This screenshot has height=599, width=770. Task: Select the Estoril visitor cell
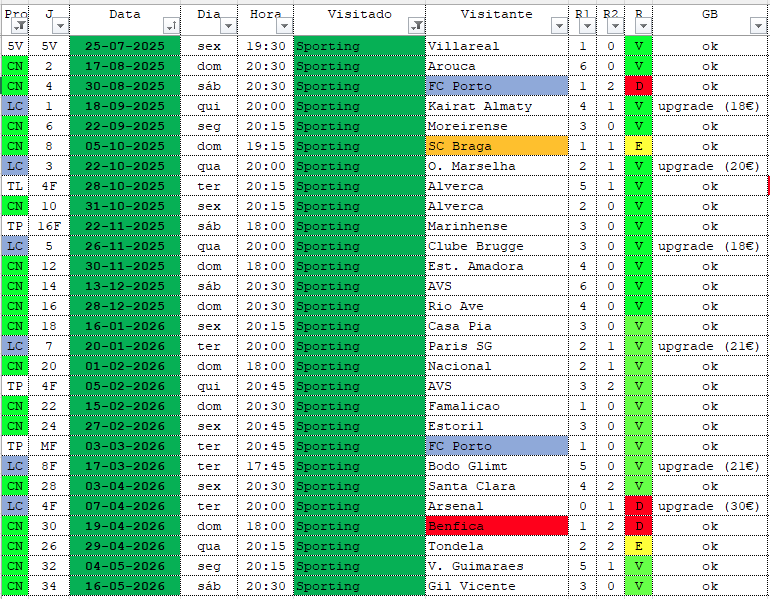496,426
